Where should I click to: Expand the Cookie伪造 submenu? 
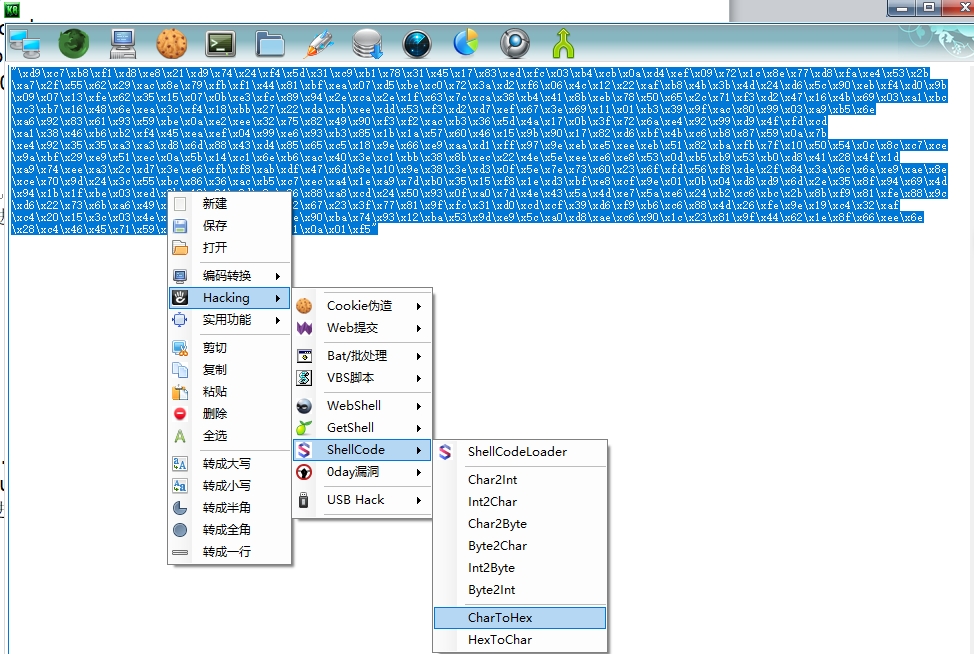pos(361,306)
